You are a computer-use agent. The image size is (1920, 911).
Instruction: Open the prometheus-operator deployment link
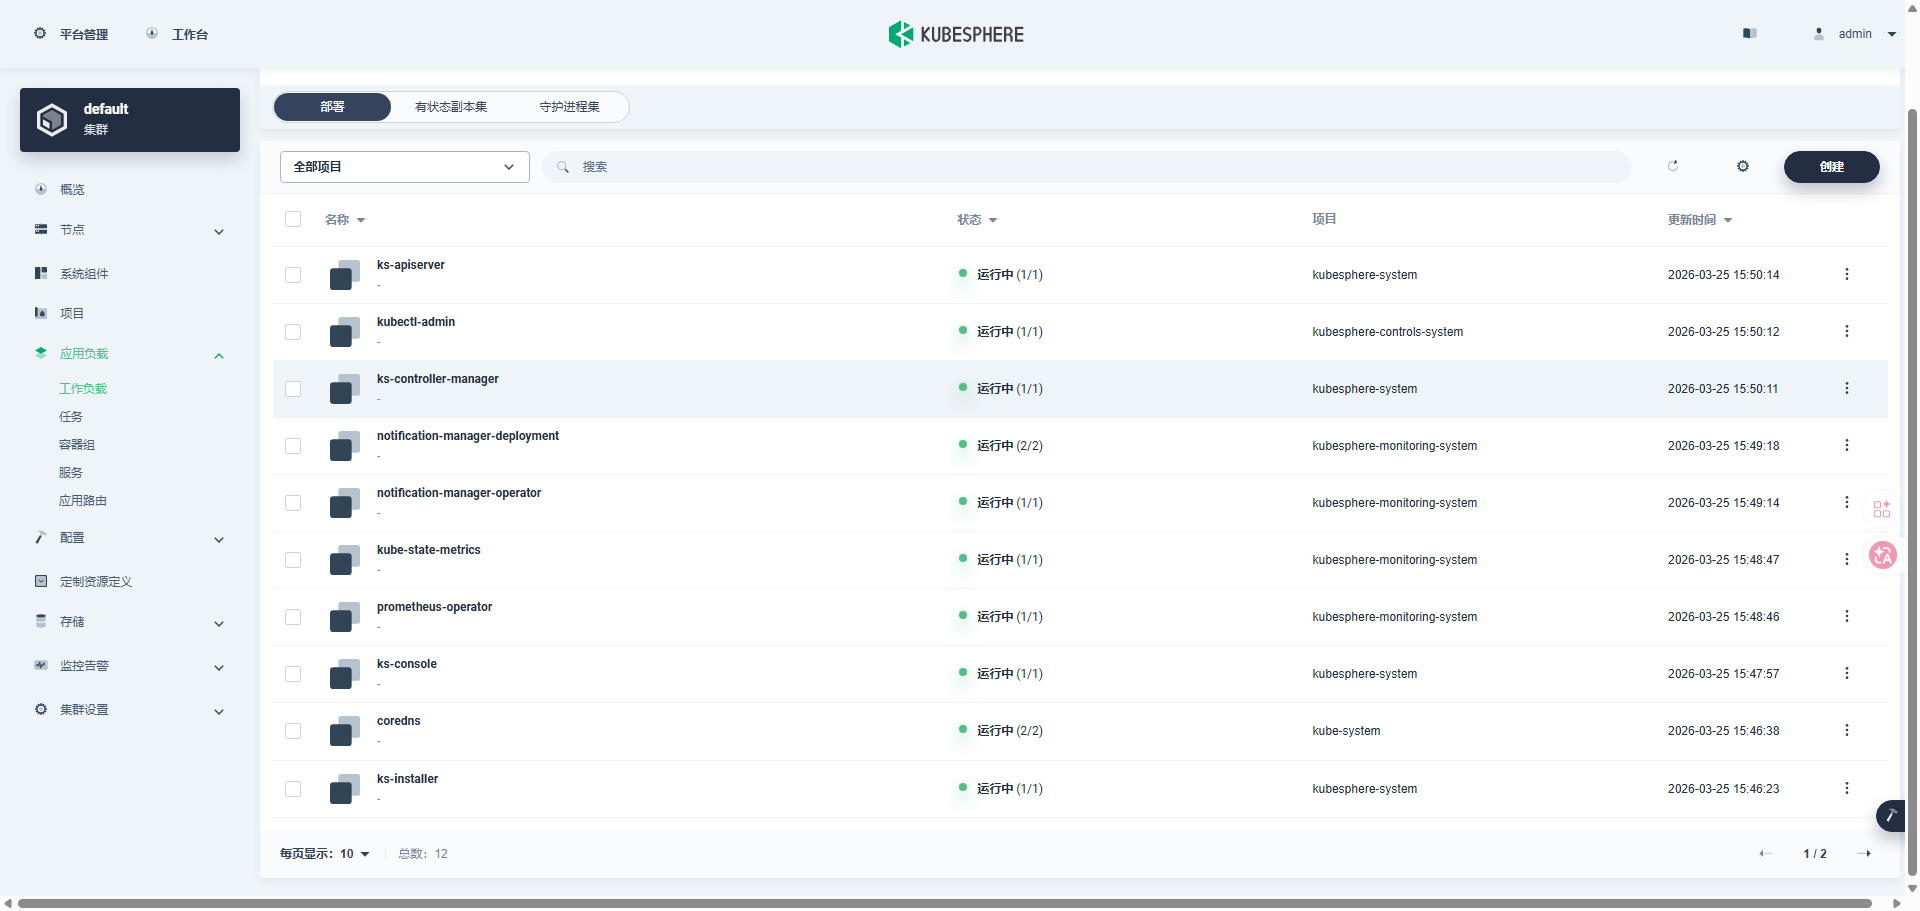434,607
